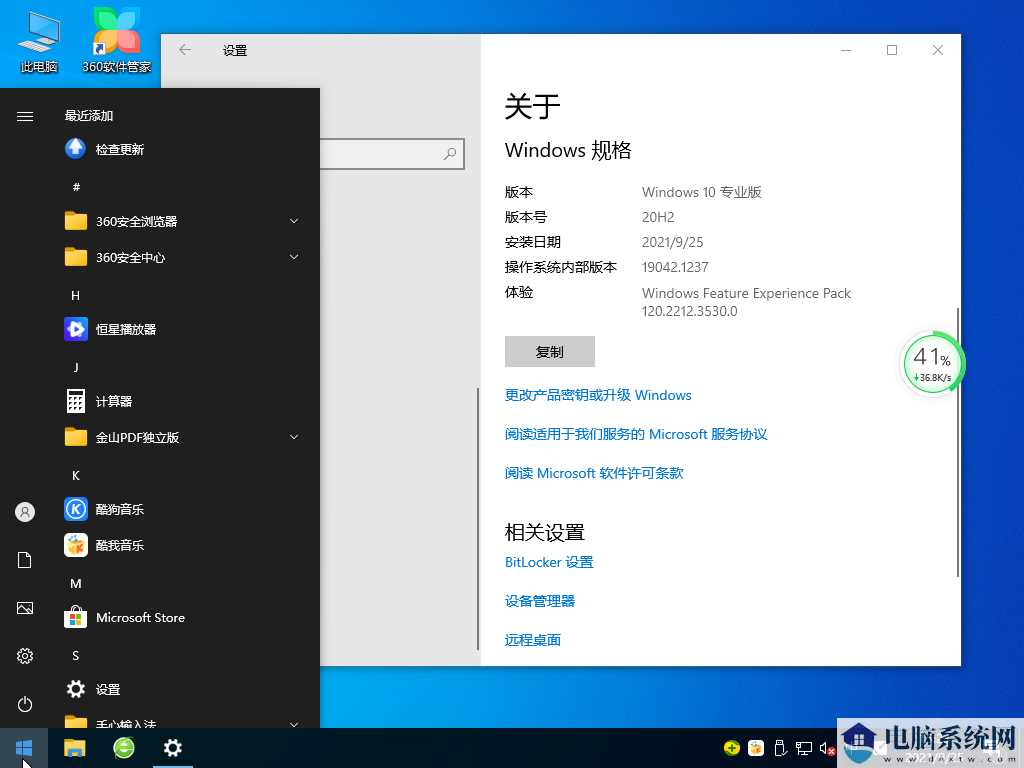The width and height of the screenshot is (1024, 768).
Task: Open Pictures from the Start sidebar
Action: click(x=25, y=608)
